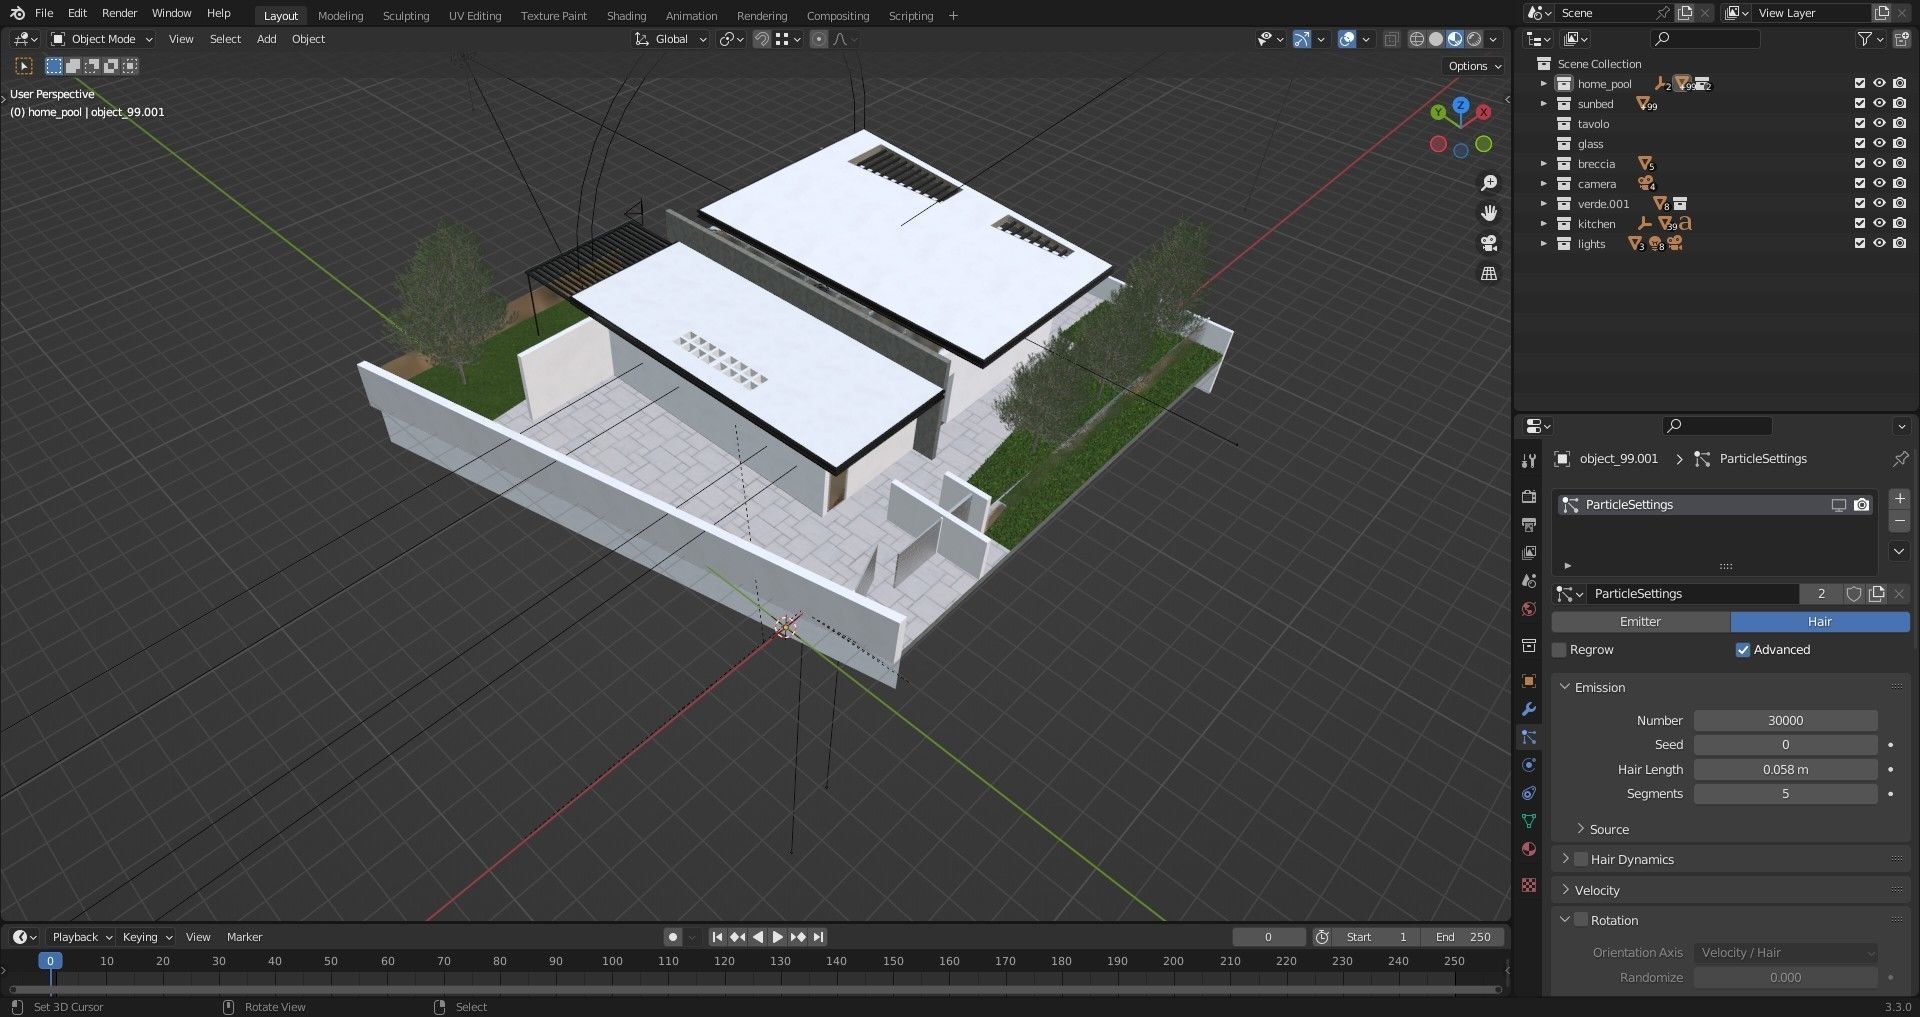This screenshot has height=1017, width=1920.
Task: Enable the Rotation checkbox
Action: 1581,921
